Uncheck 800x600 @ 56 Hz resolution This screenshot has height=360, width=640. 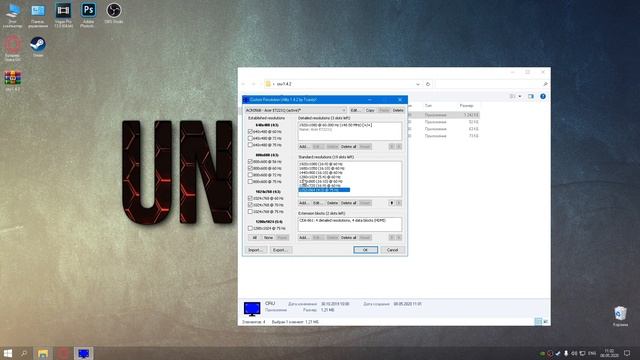(250, 162)
